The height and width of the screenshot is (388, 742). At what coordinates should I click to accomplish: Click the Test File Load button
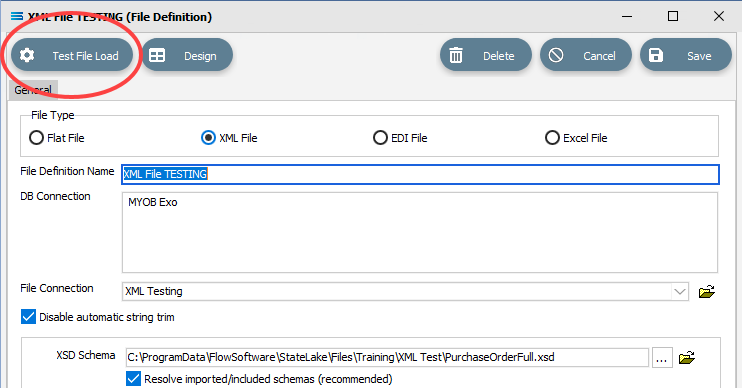[72, 55]
